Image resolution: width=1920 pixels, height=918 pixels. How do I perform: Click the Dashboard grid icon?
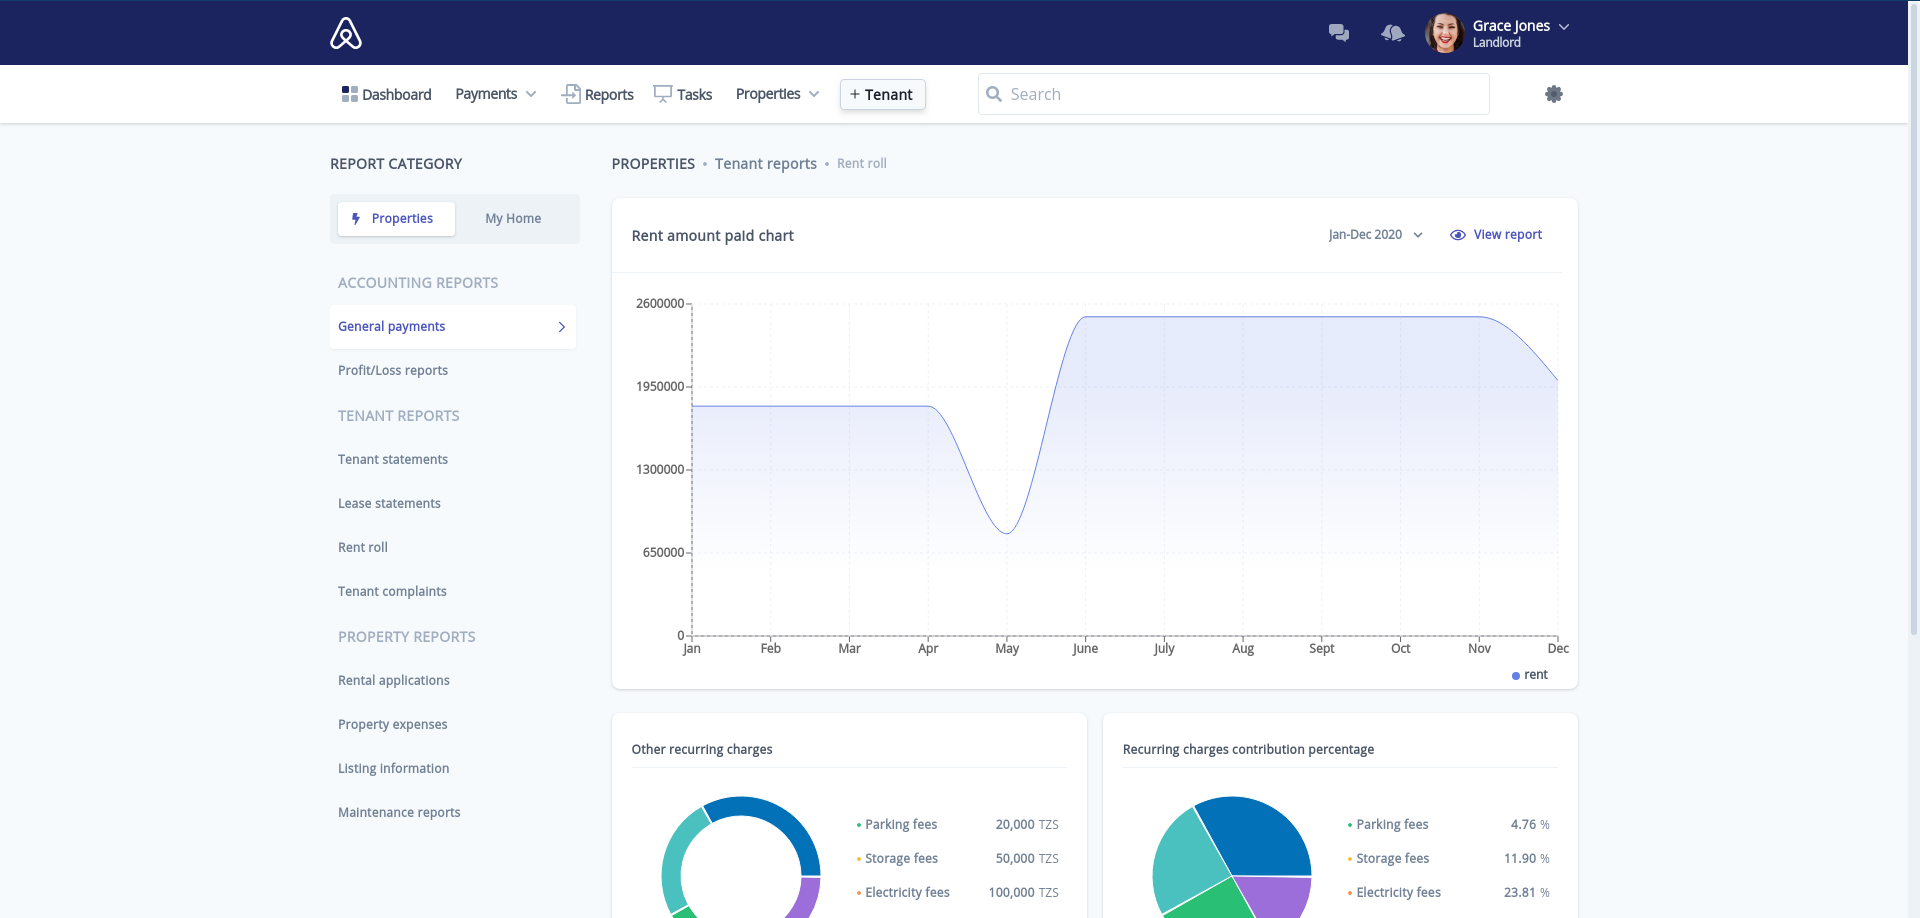[x=349, y=94]
